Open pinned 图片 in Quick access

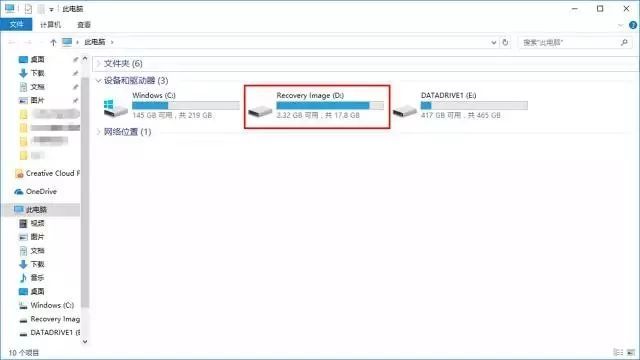point(38,100)
